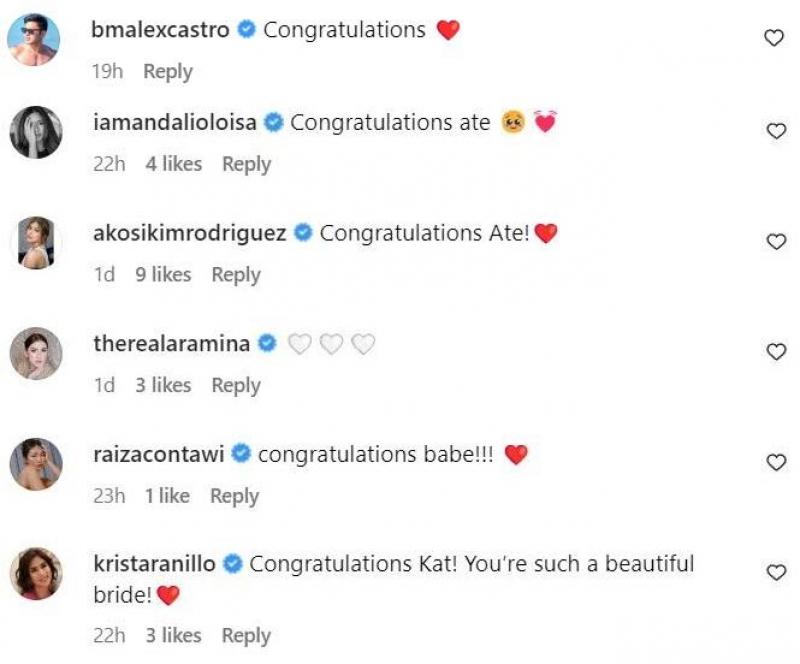Click raizacontawi's avatar image
This screenshot has width=800, height=664.
tap(35, 464)
